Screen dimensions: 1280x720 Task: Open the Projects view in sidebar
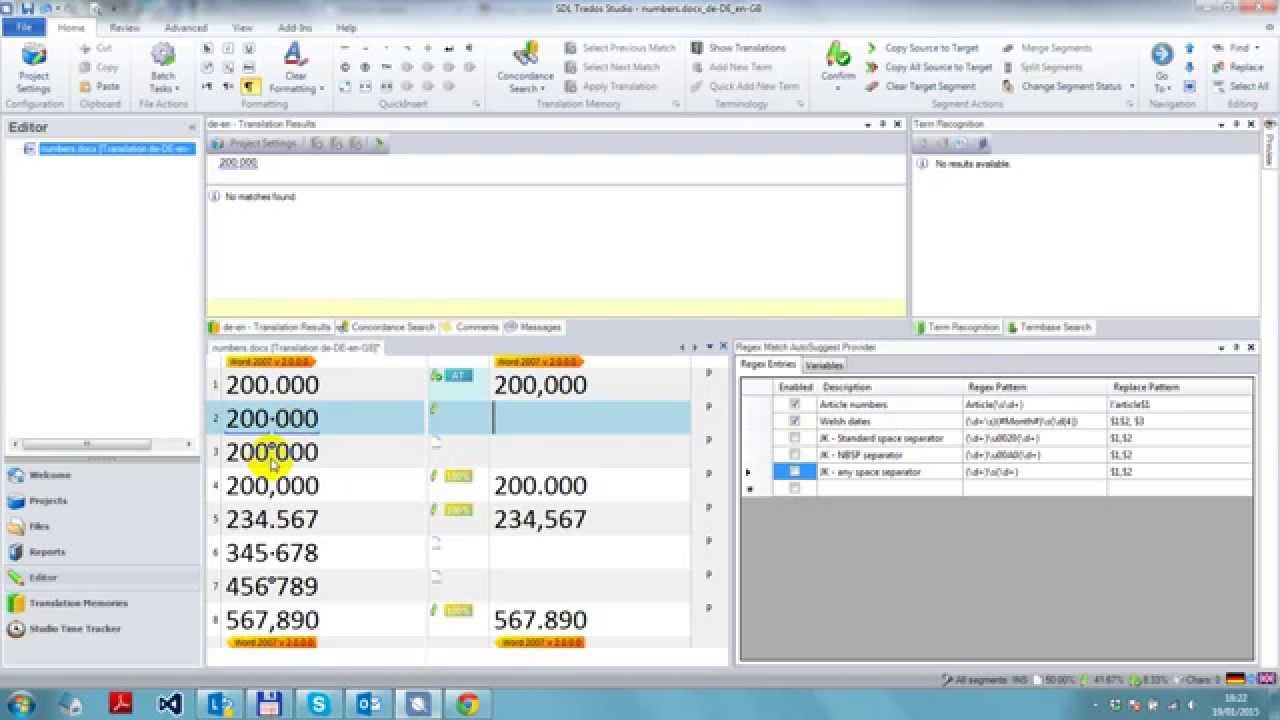101,500
